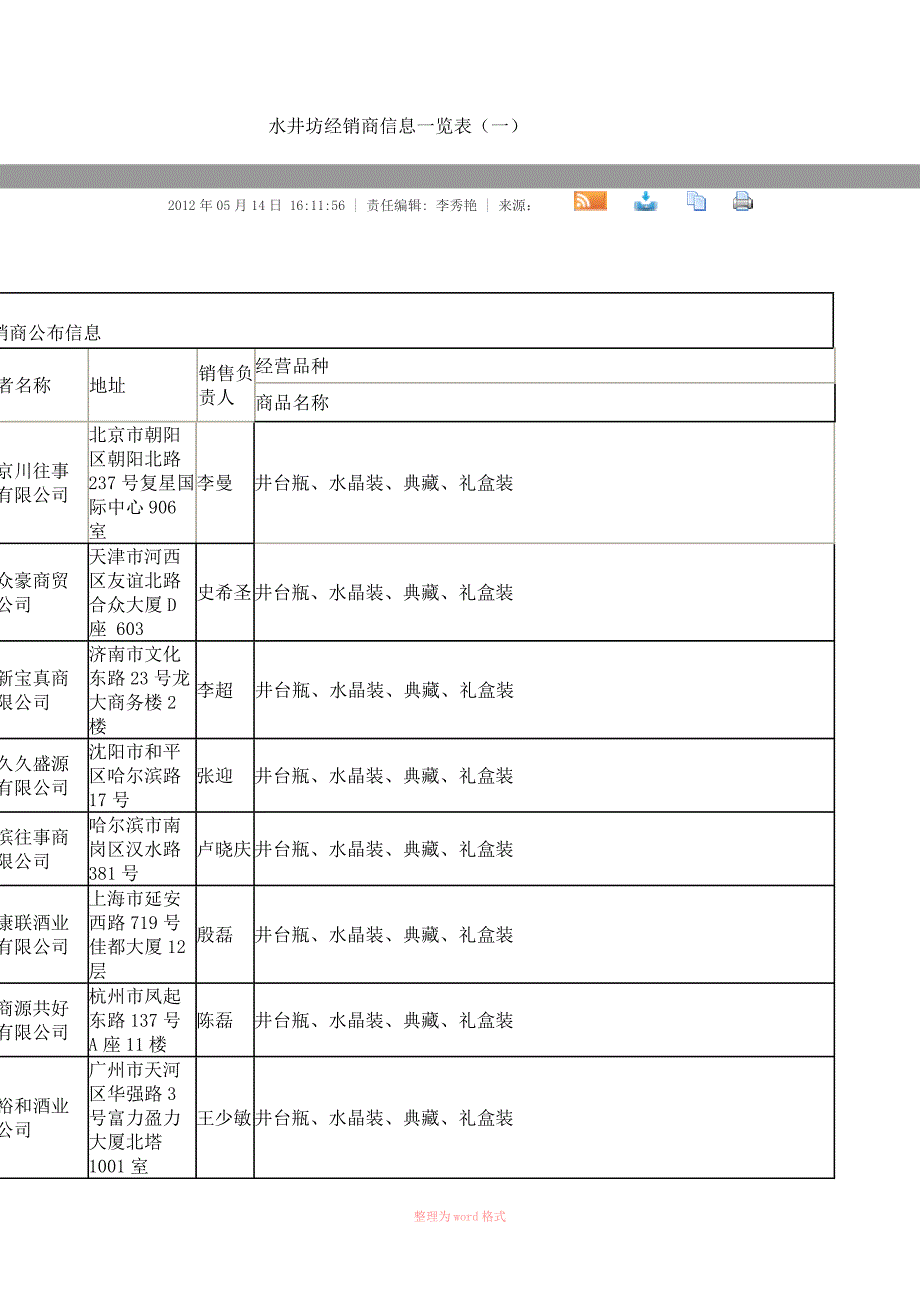Select the 地址 column header
Viewport: 920px width, 1302px height.
[x=108, y=385]
